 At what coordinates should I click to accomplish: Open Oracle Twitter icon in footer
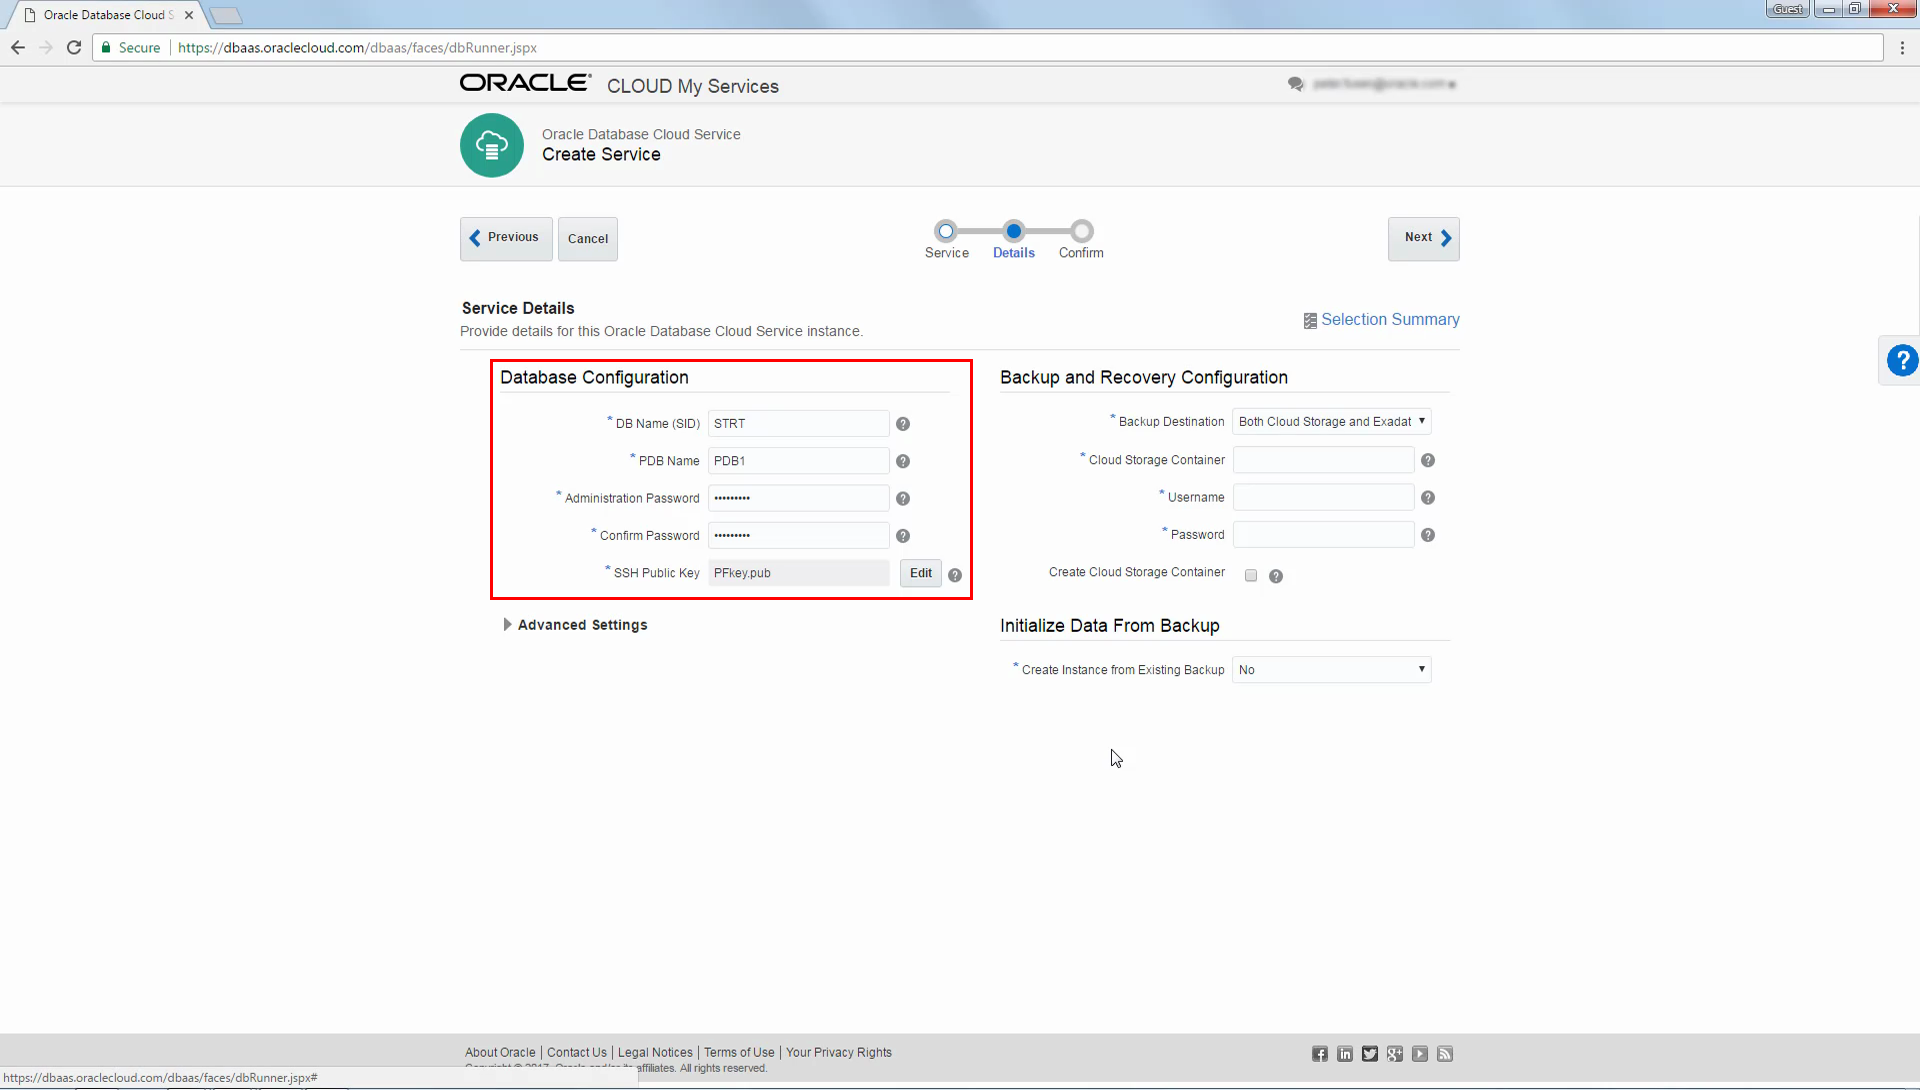pos(1370,1054)
